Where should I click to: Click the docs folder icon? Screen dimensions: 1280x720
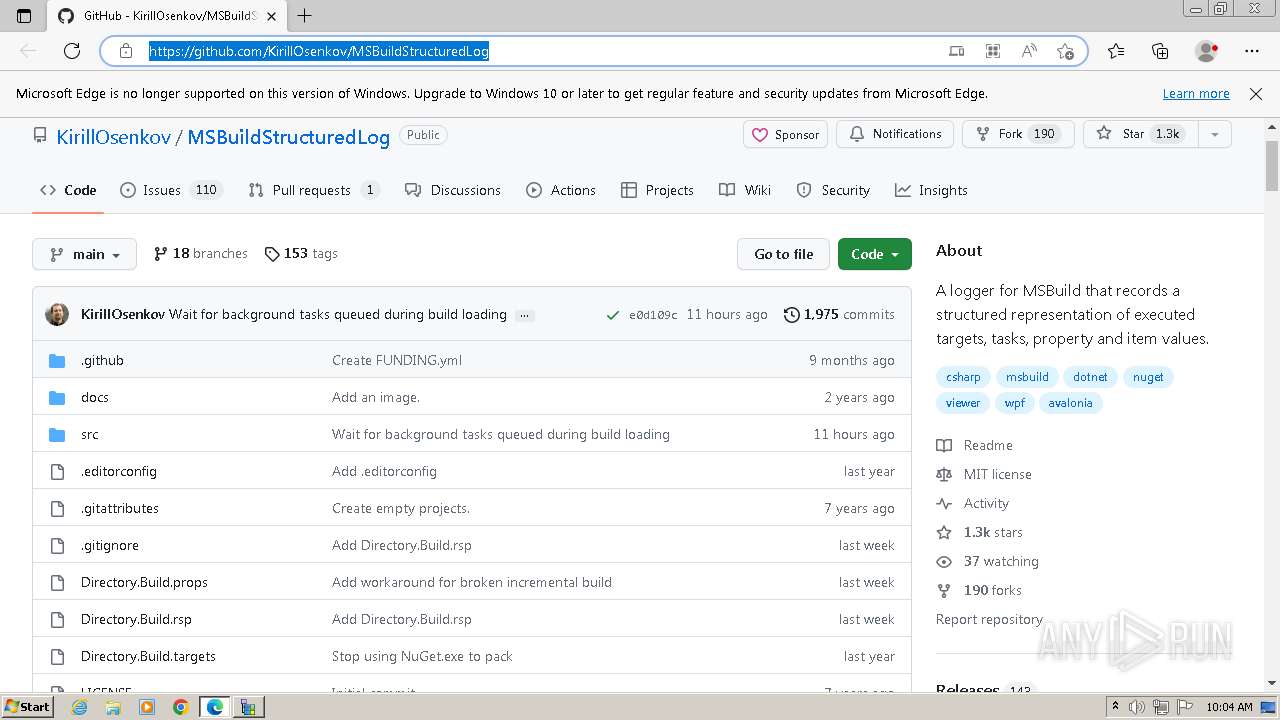pos(57,397)
